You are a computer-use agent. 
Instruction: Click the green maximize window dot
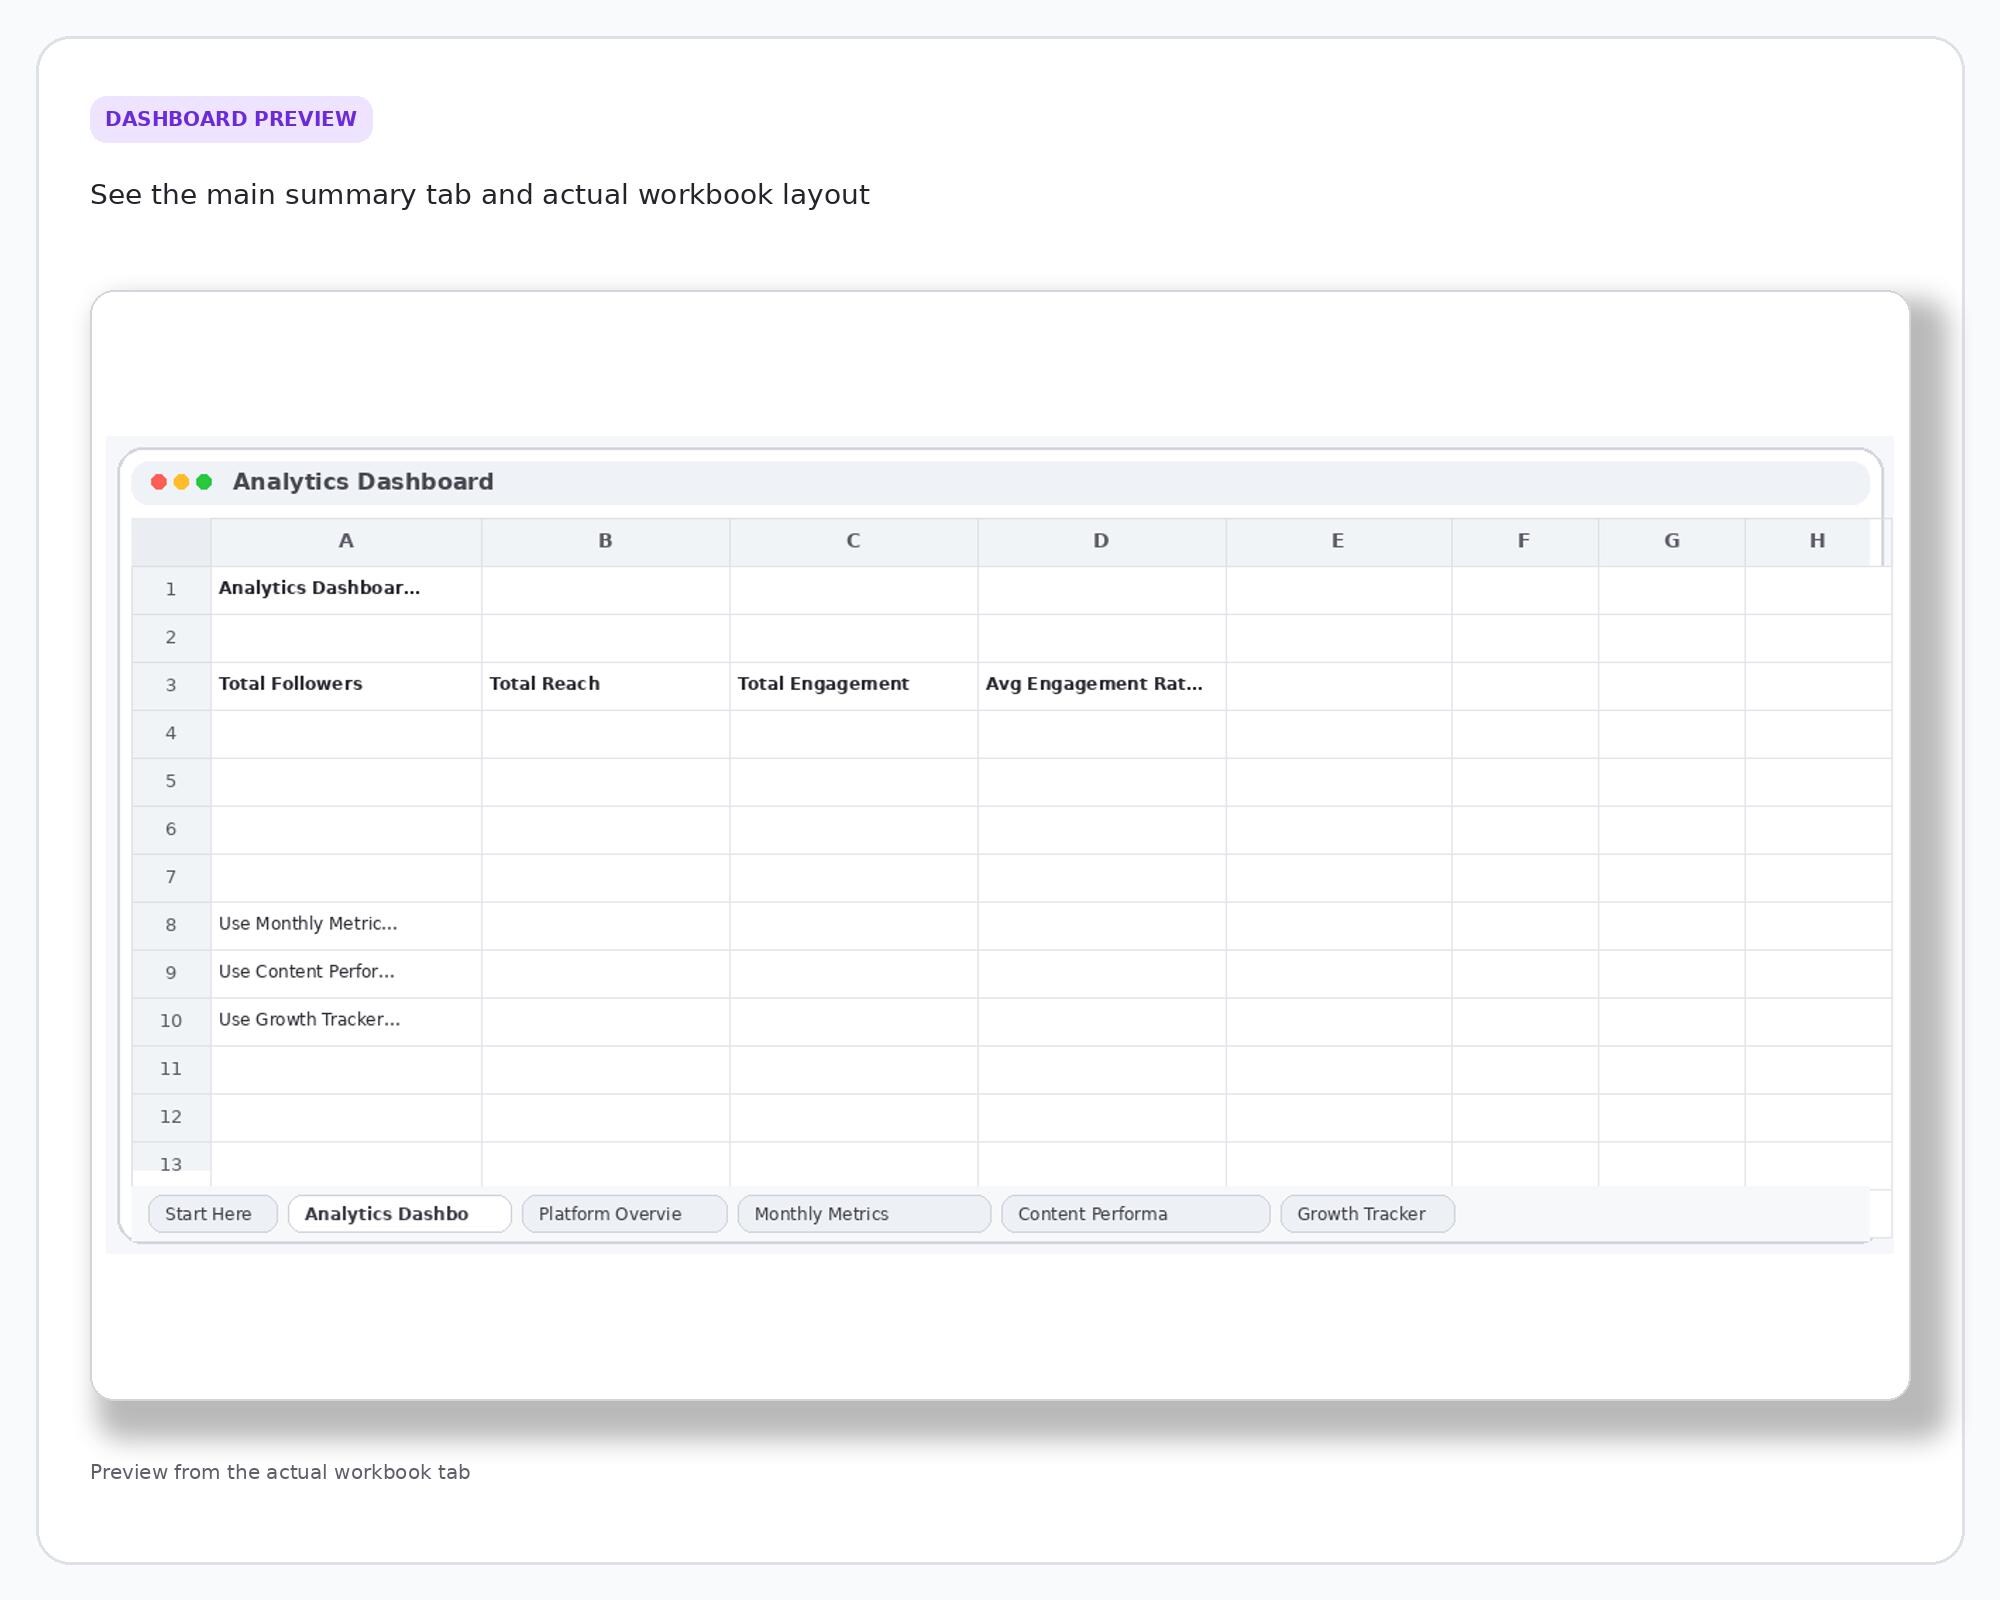tap(204, 482)
